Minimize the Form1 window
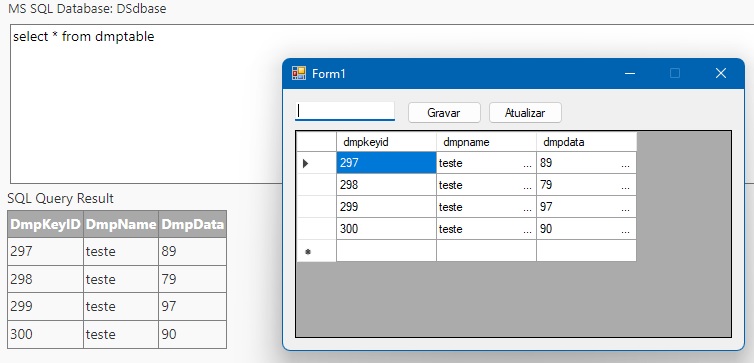Screen dimensions: 754x363 click(x=629, y=73)
